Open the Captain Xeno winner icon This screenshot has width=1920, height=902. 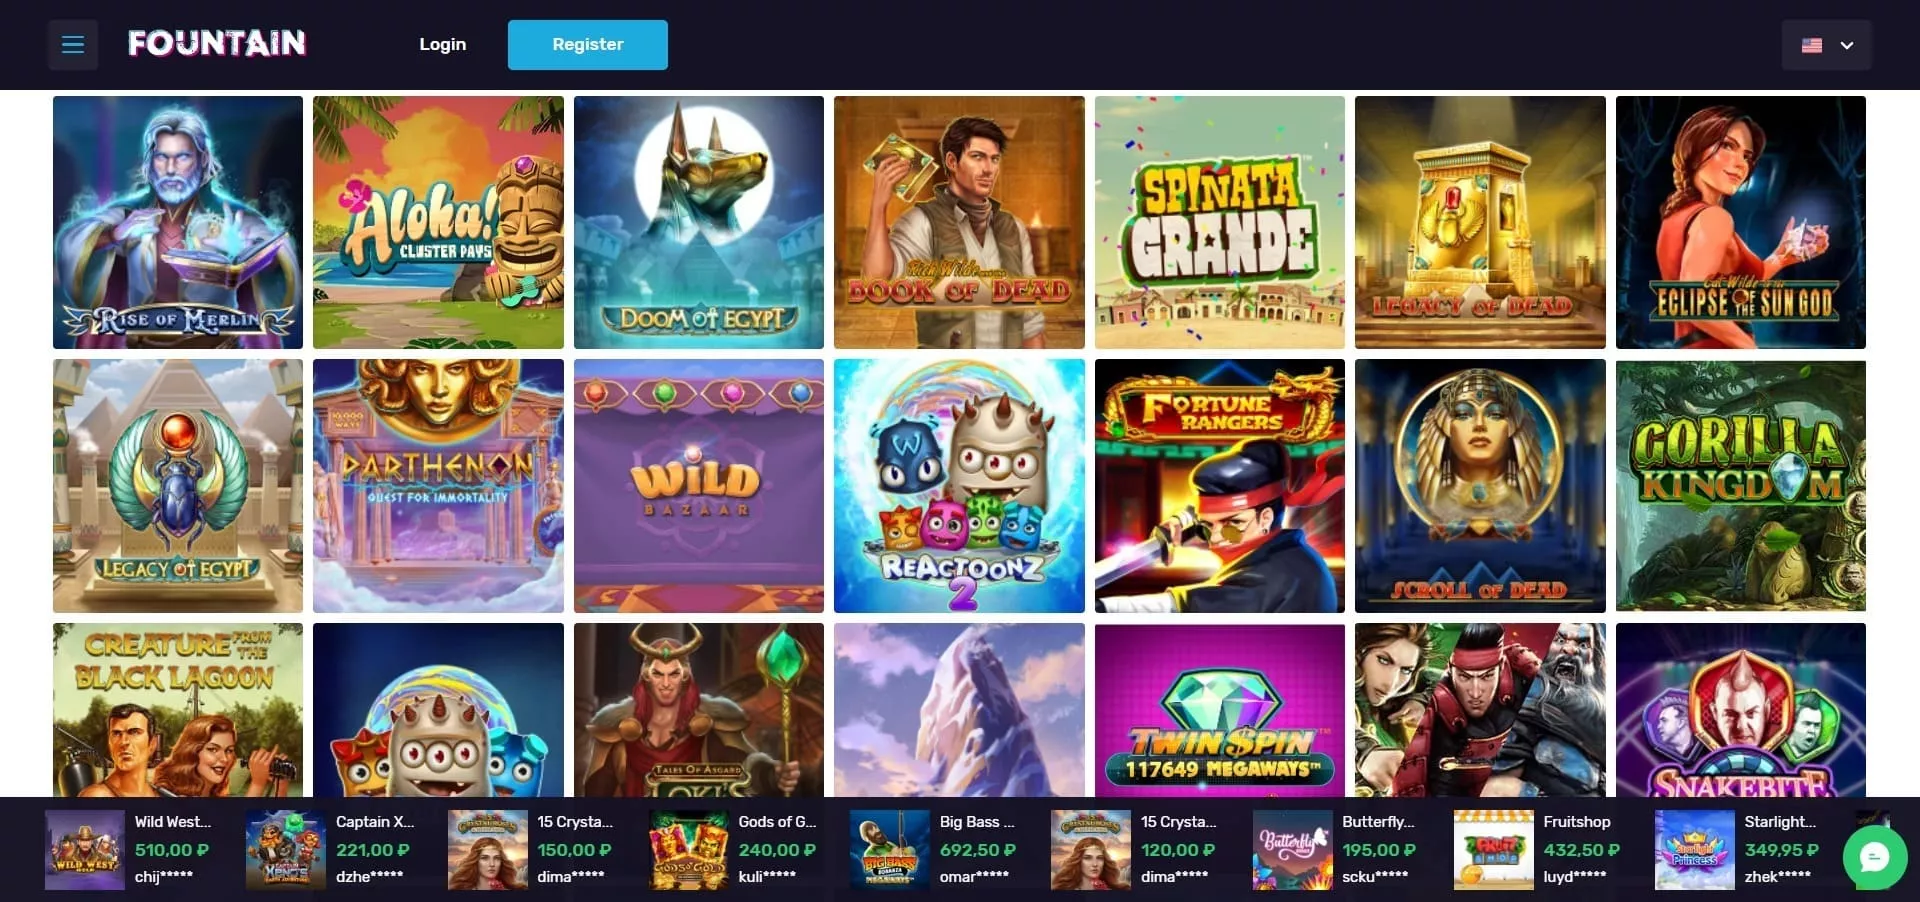click(x=286, y=850)
